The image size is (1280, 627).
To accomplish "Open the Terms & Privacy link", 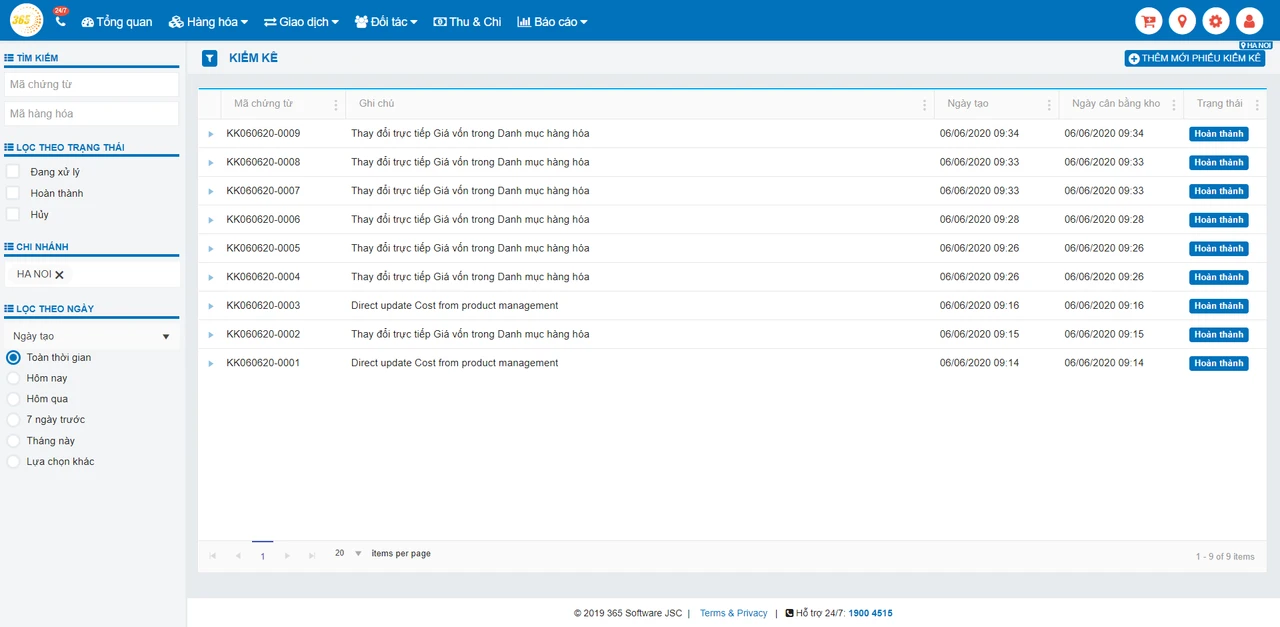I will click(734, 613).
